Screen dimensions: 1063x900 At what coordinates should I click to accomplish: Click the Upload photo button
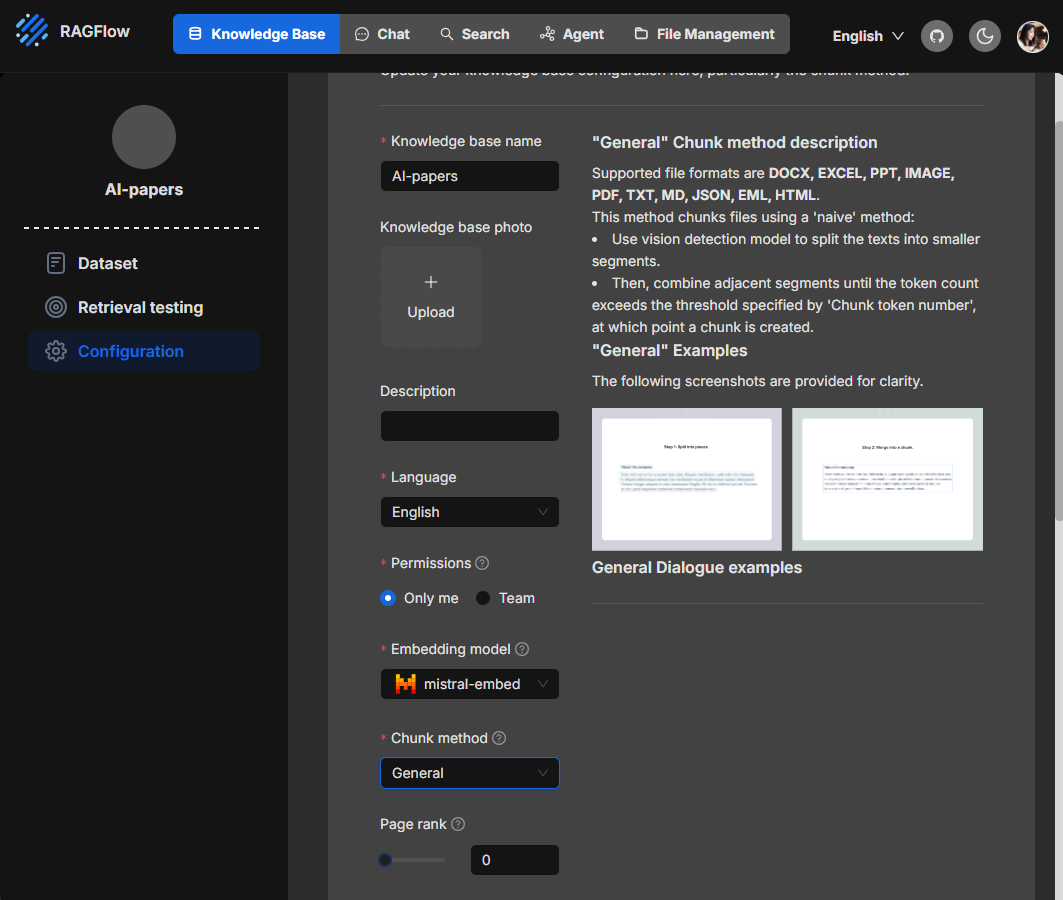coord(430,297)
